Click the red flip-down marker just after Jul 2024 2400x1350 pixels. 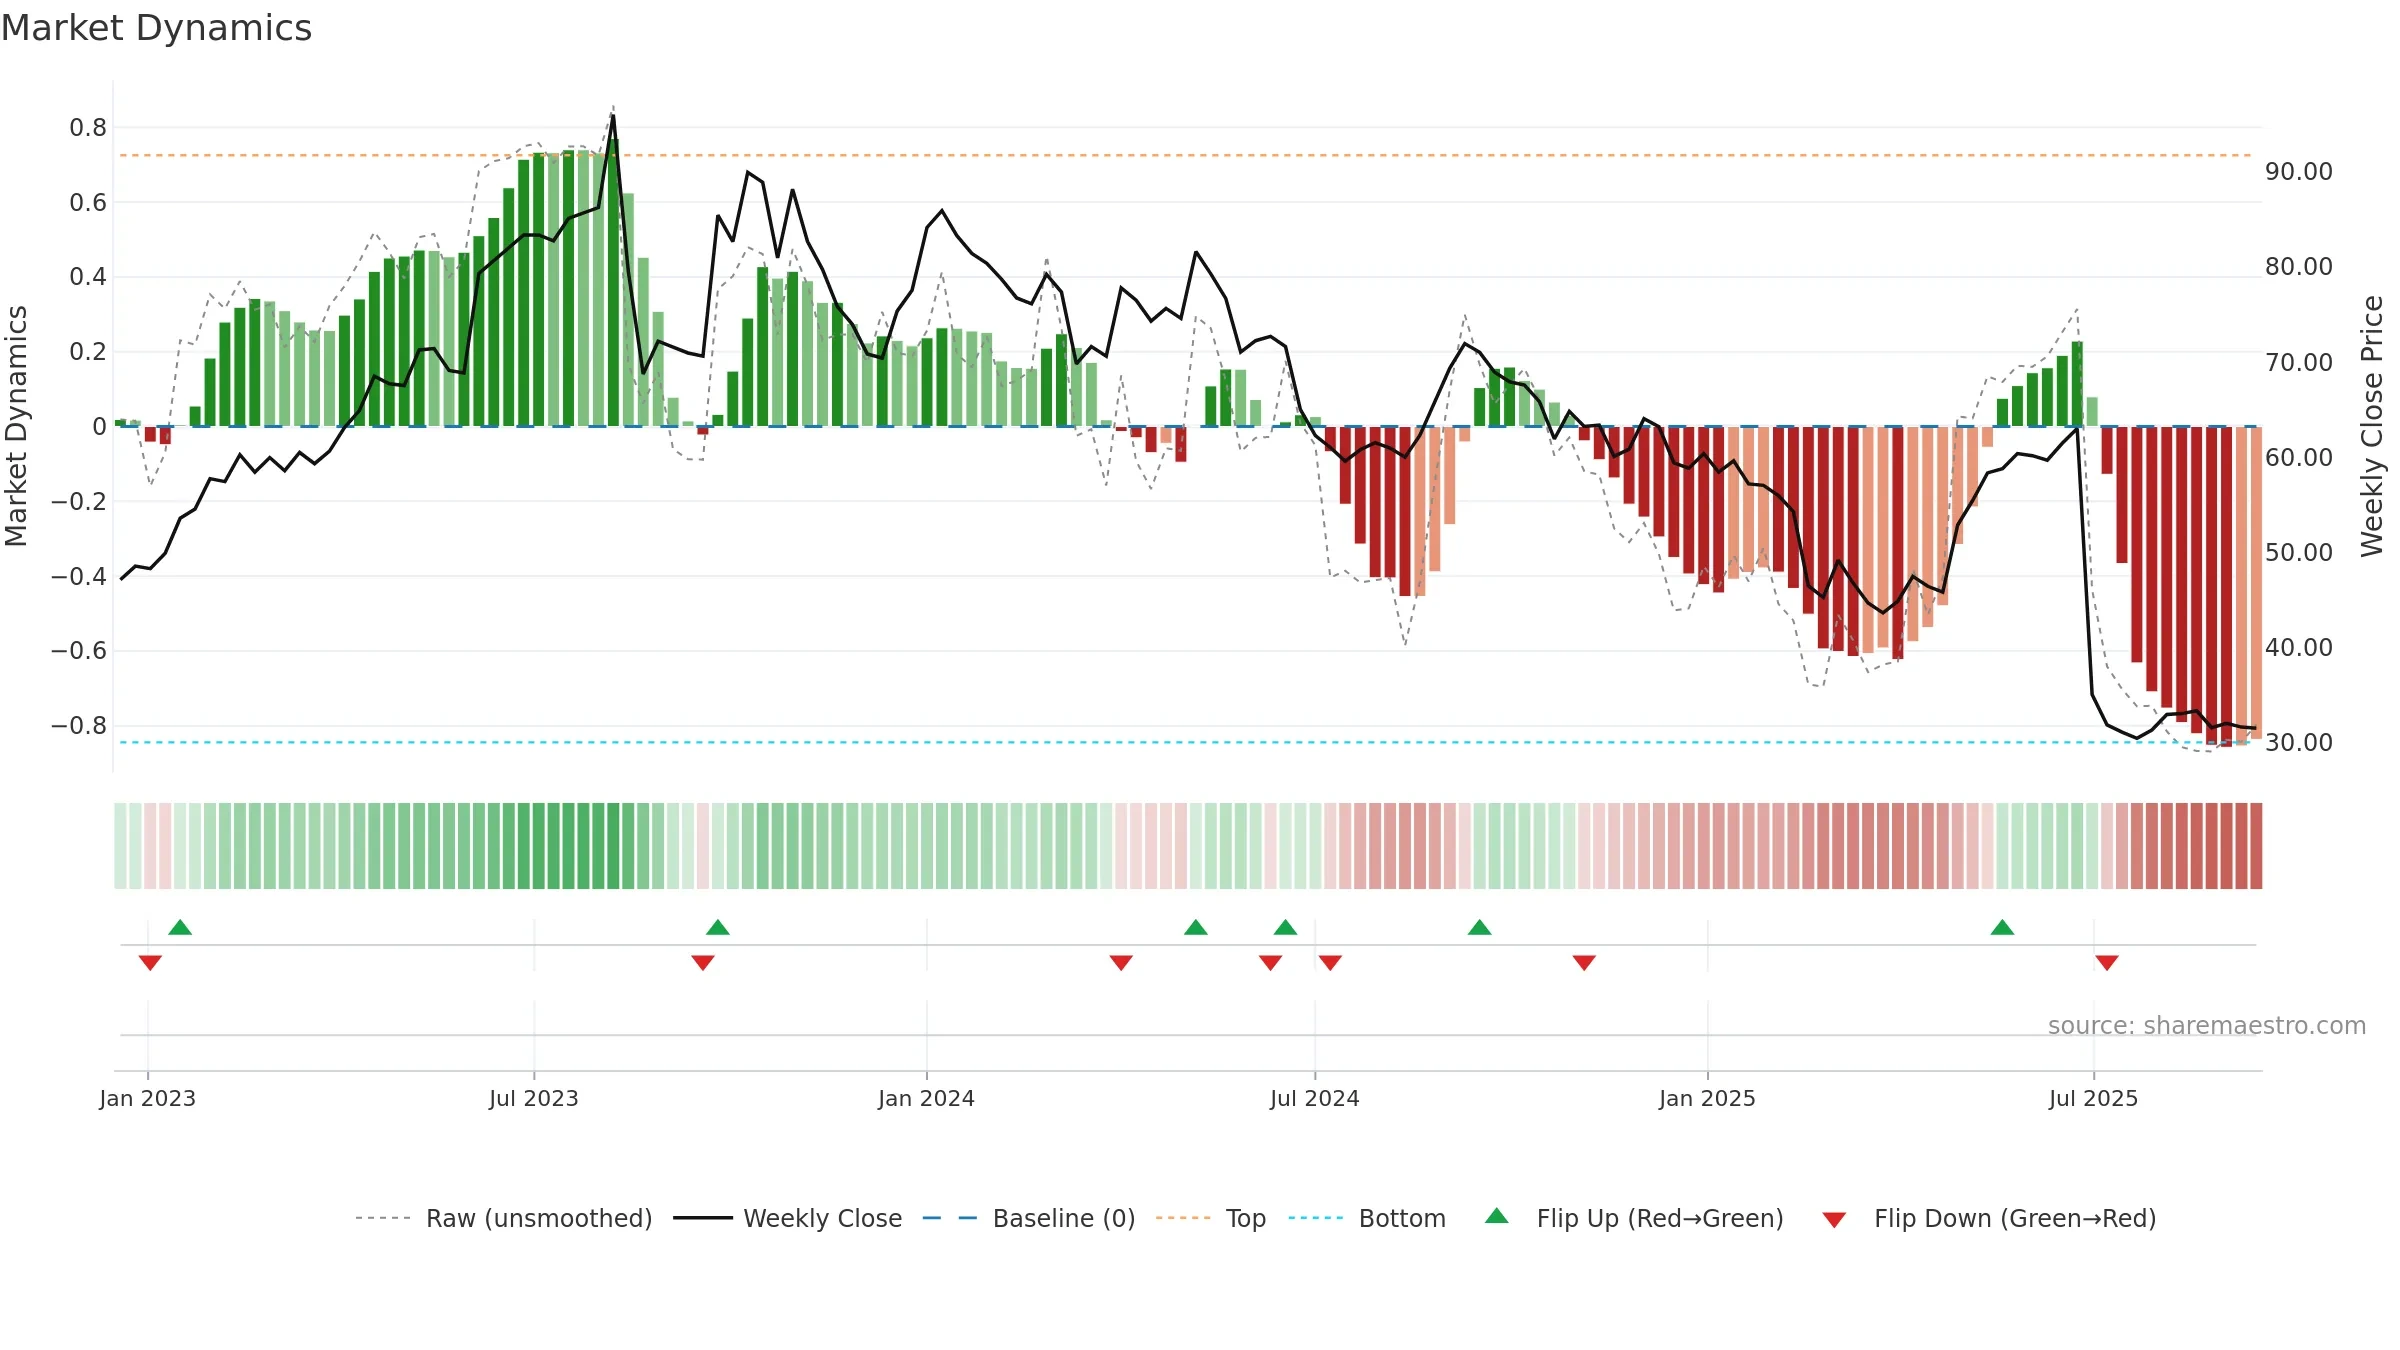1330,963
